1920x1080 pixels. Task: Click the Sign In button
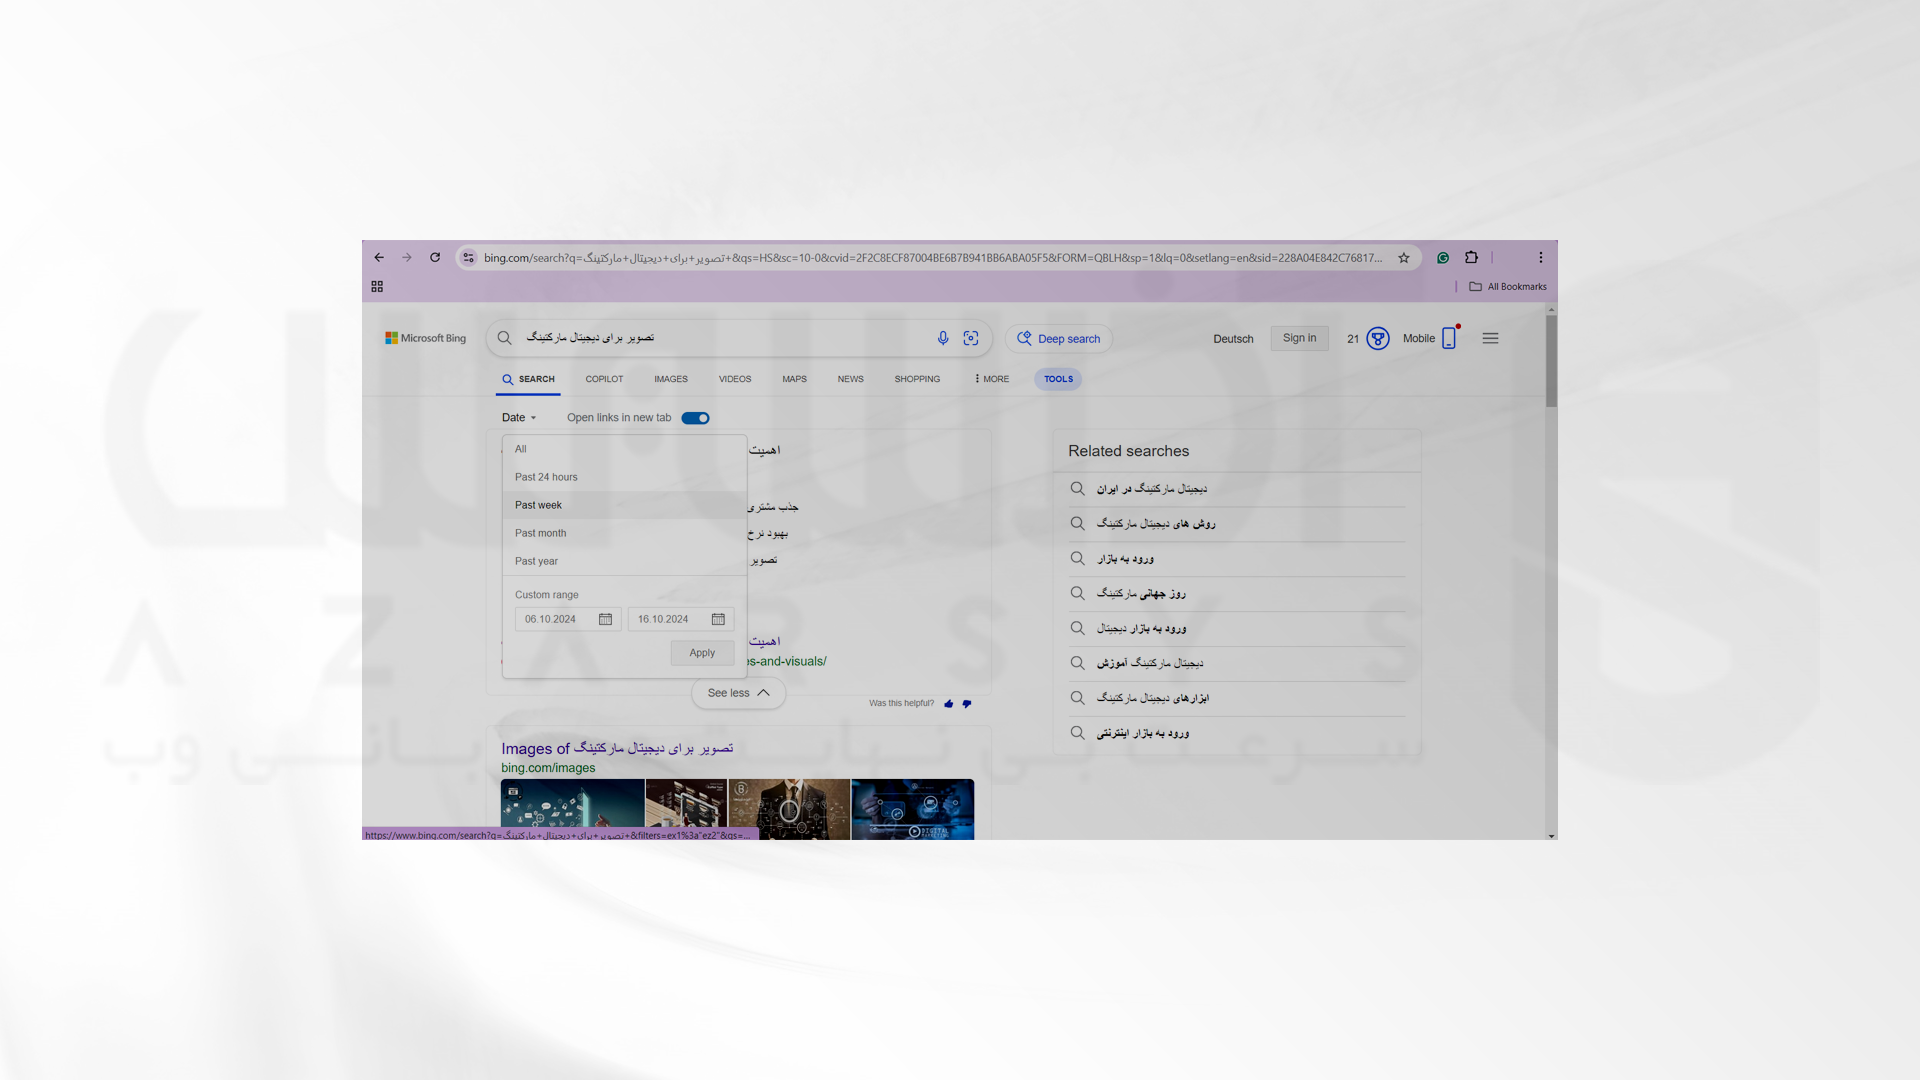(1300, 336)
